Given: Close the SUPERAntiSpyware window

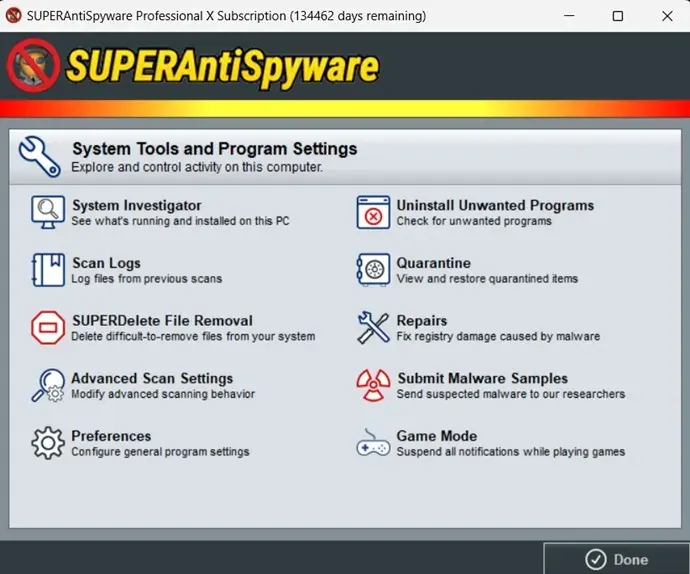Looking at the screenshot, I should tap(667, 16).
